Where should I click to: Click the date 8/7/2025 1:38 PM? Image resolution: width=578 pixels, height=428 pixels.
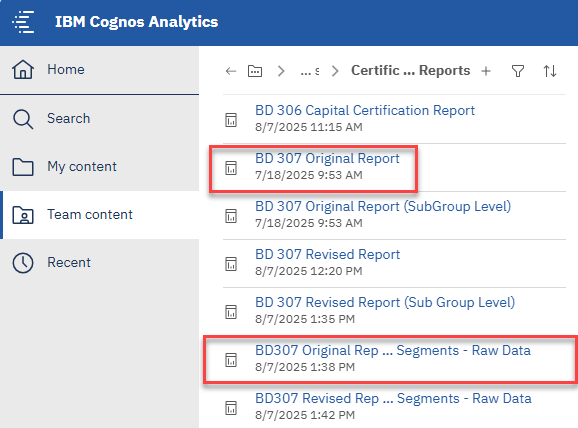305,367
